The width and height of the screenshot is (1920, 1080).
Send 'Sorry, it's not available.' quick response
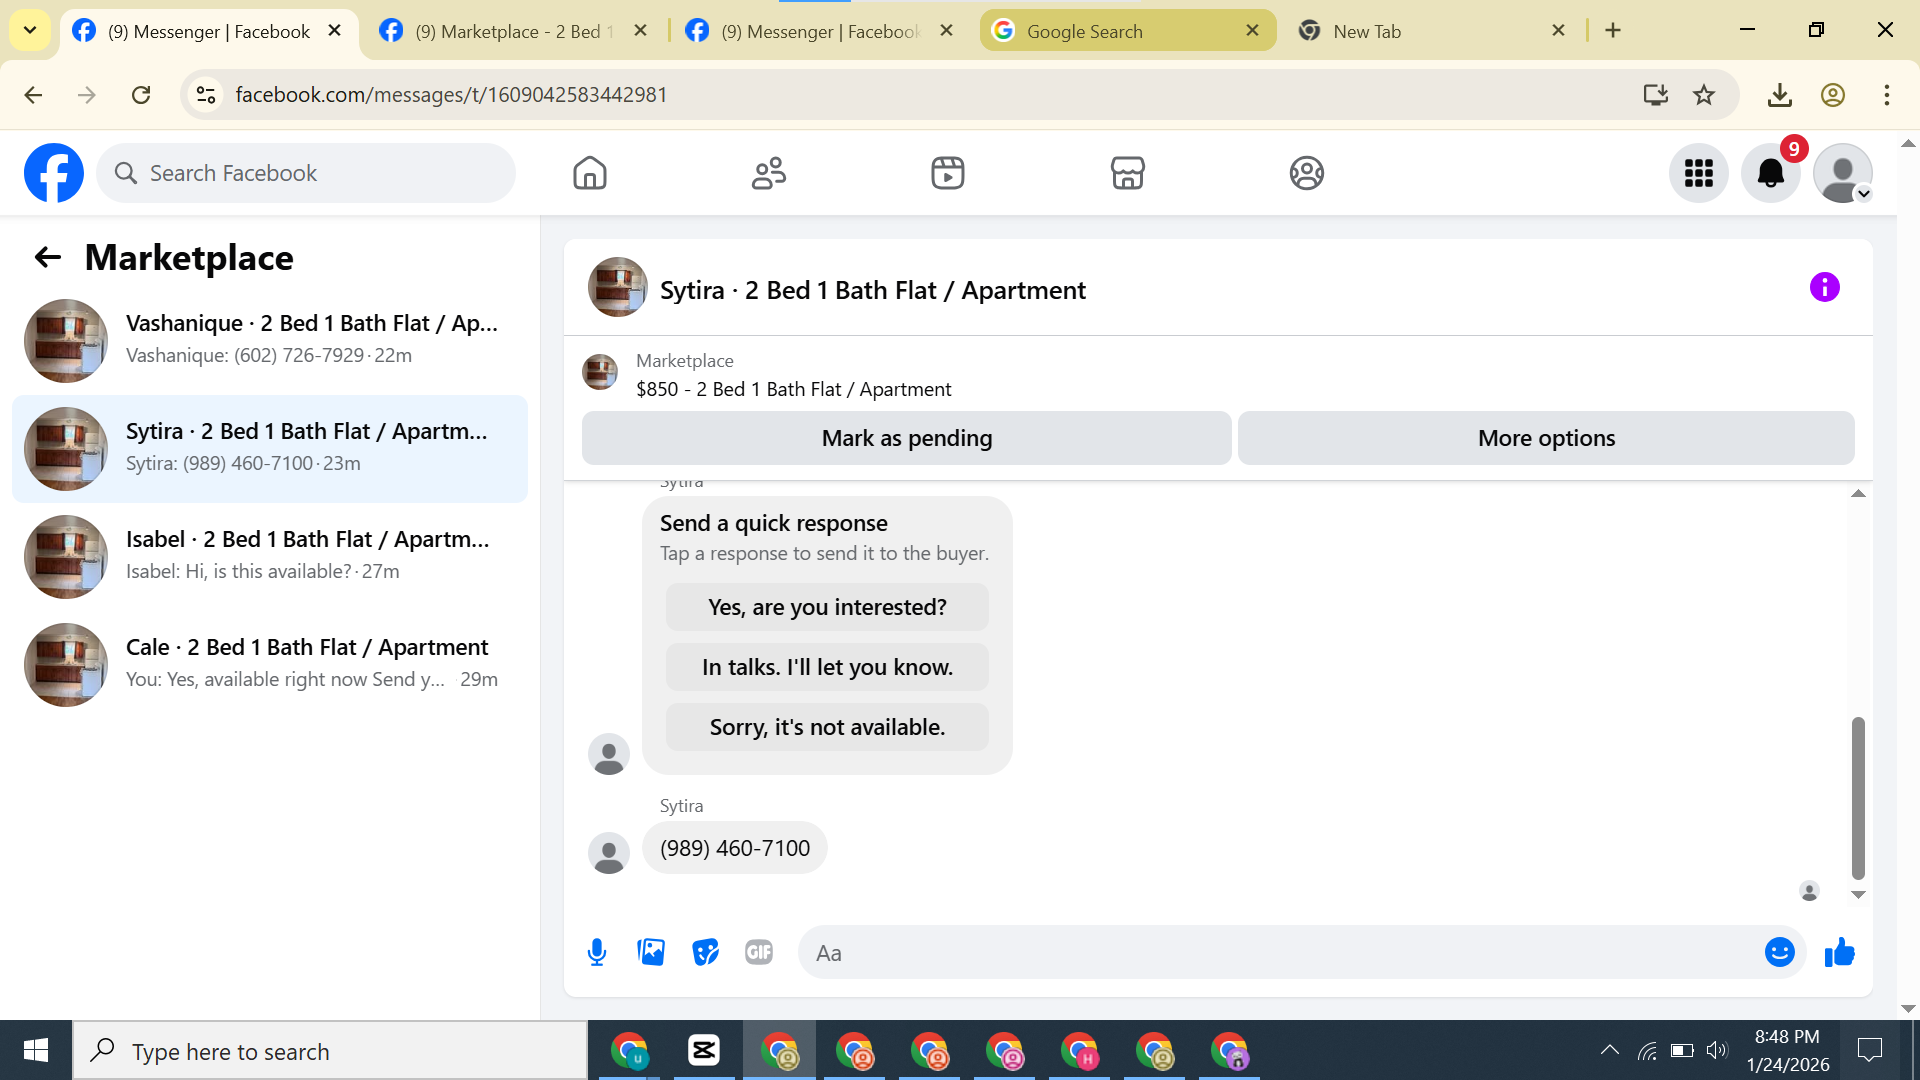(x=827, y=727)
